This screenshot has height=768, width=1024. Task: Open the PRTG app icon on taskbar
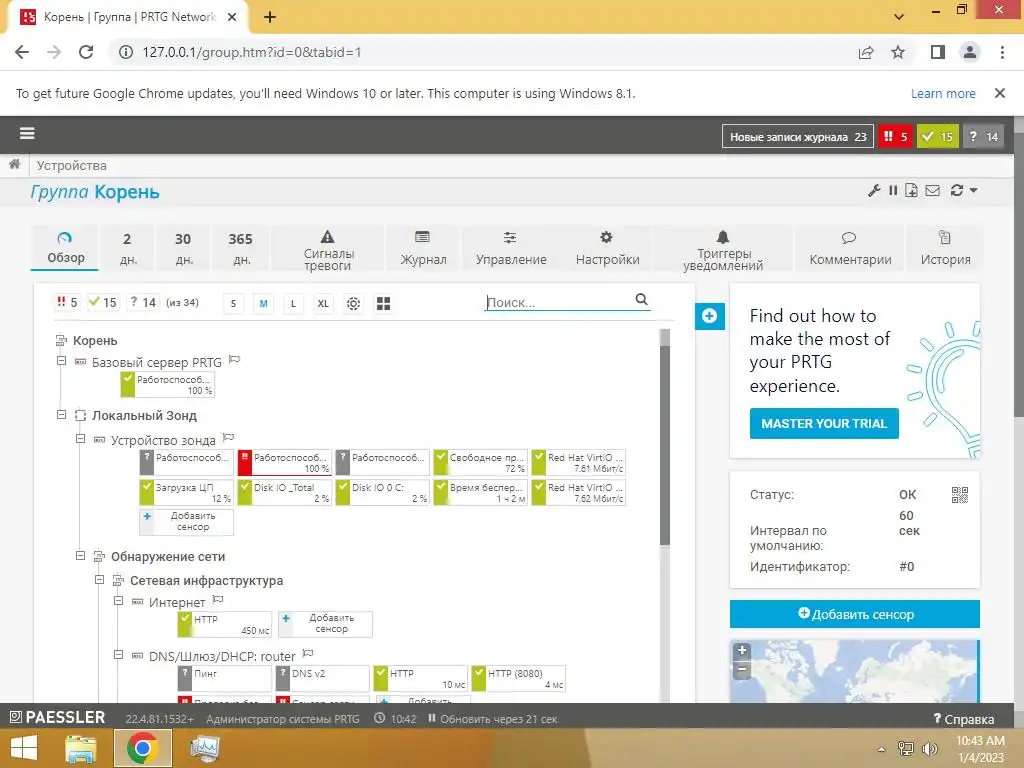click(204, 748)
